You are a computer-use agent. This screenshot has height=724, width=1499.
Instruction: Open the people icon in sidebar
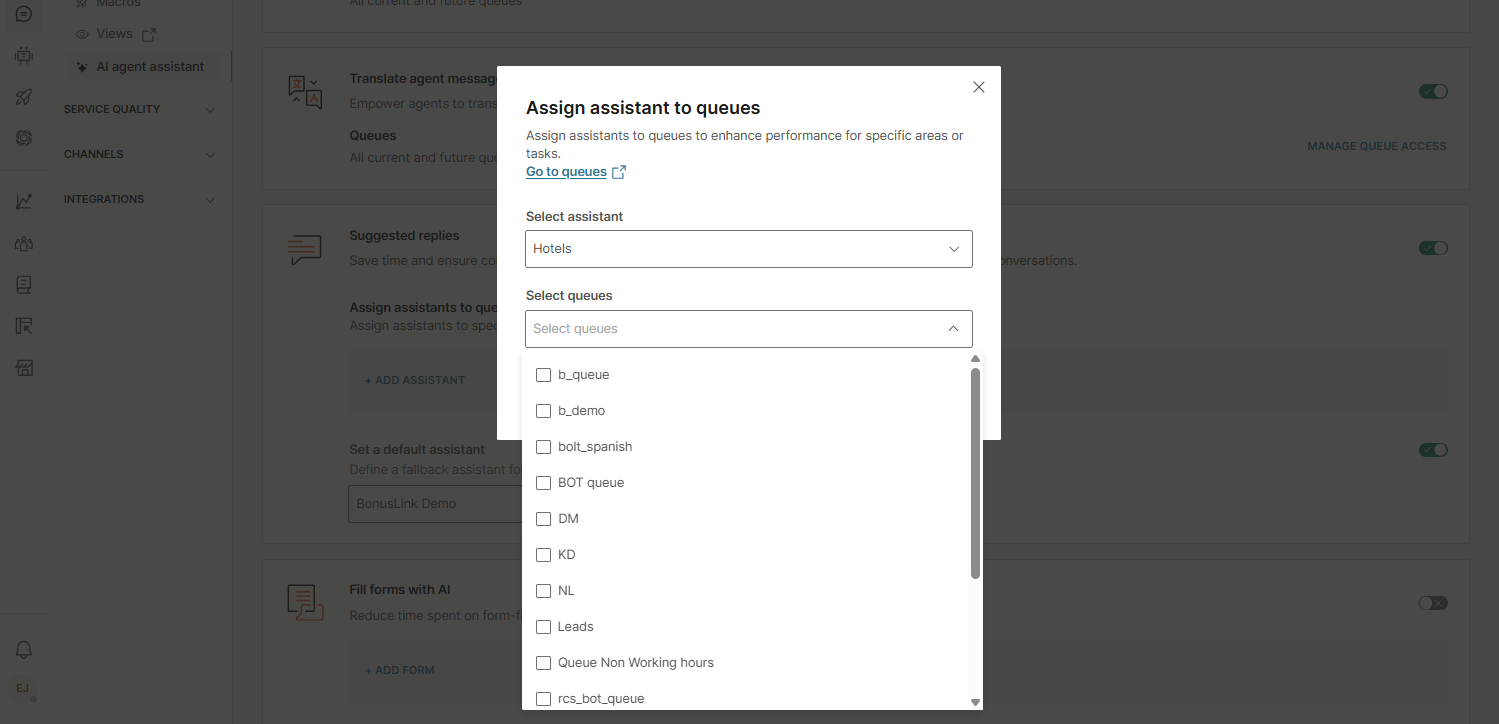(x=24, y=243)
